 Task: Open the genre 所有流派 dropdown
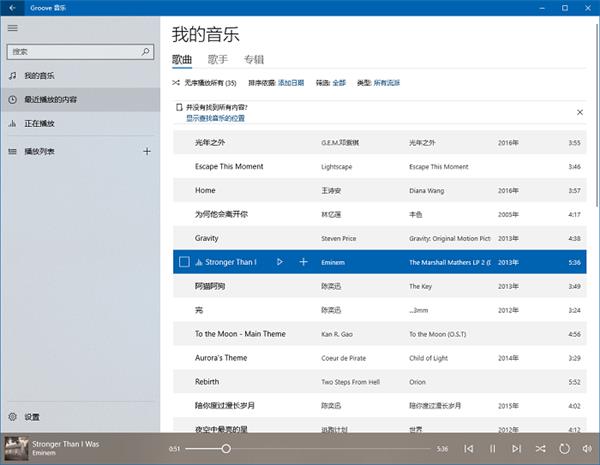387,83
